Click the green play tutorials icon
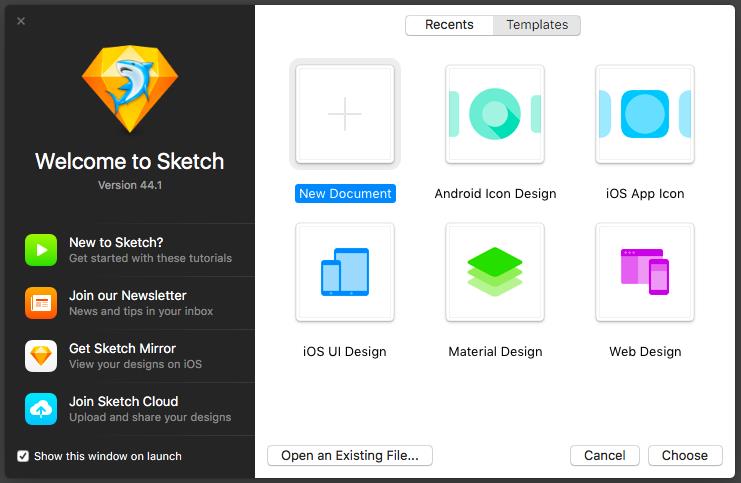The width and height of the screenshot is (741, 483). pos(41,250)
